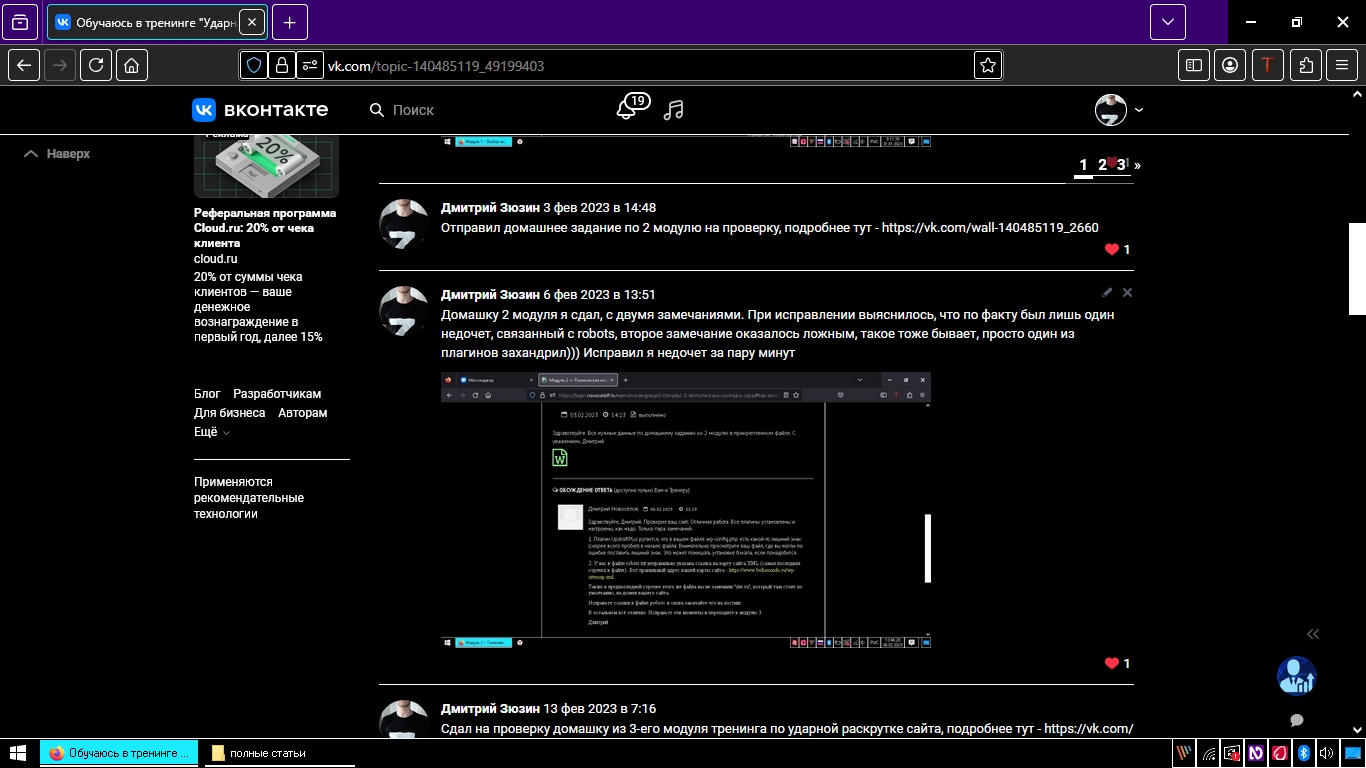Open Блог footer link
Image resolution: width=1366 pixels, height=768 pixels.
pyautogui.click(x=207, y=394)
